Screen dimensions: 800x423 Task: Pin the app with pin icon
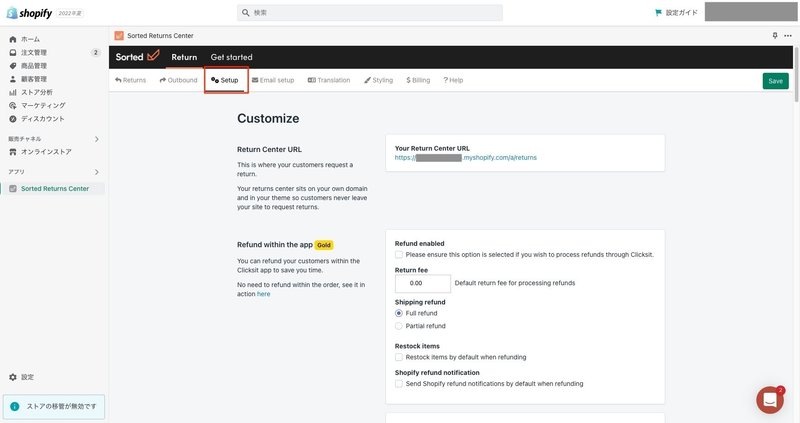(775, 36)
